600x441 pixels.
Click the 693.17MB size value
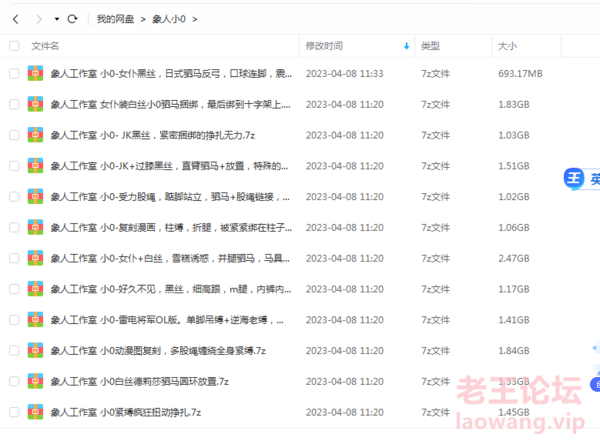520,74
